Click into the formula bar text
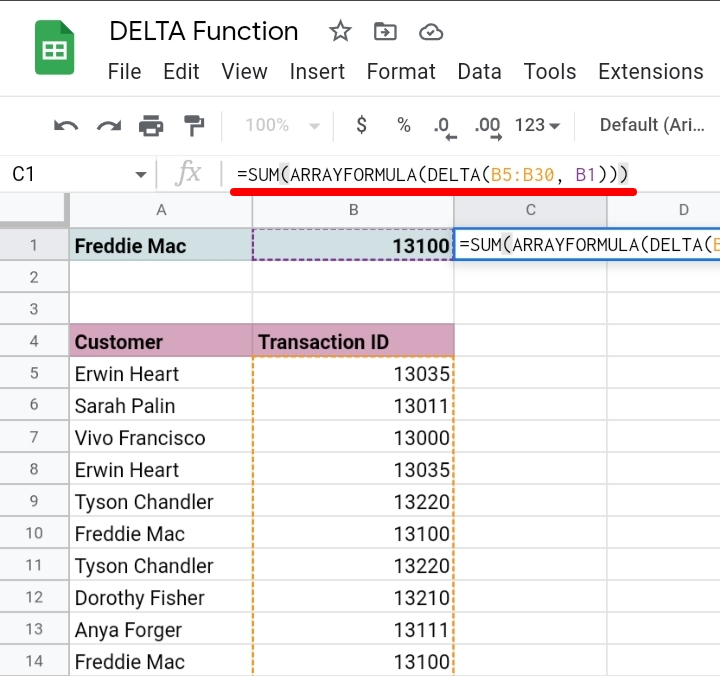 point(432,175)
